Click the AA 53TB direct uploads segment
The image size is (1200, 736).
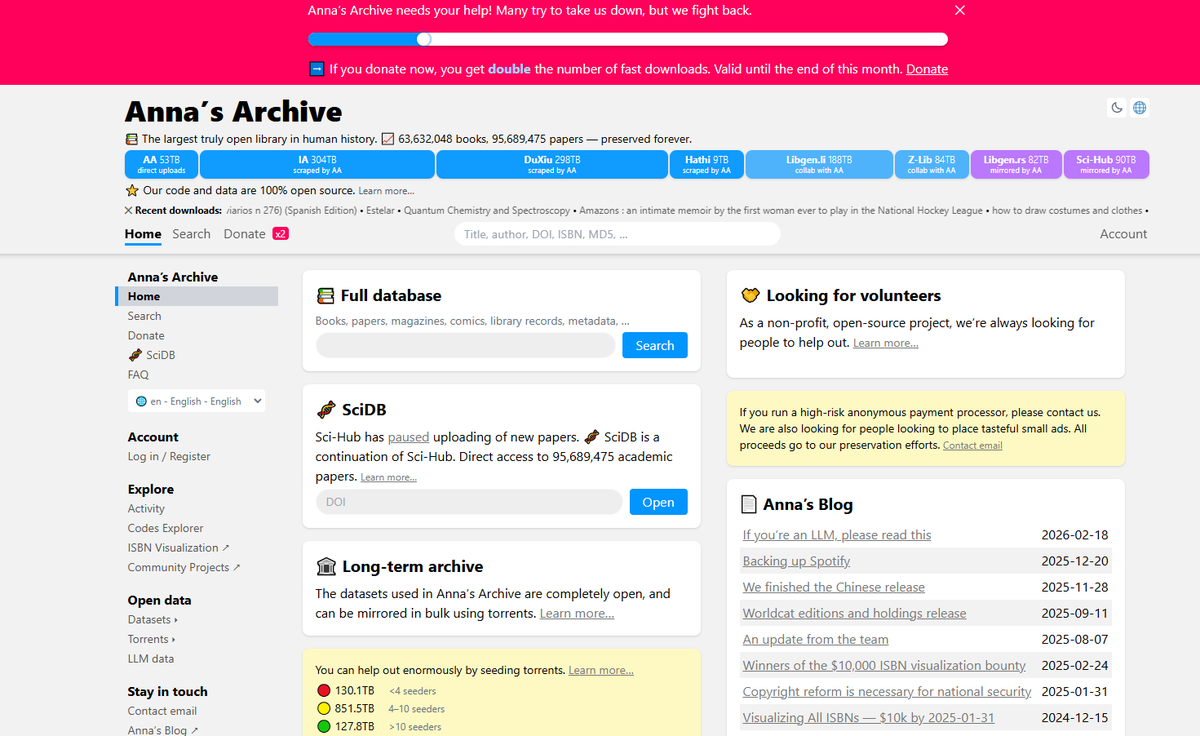pos(162,164)
